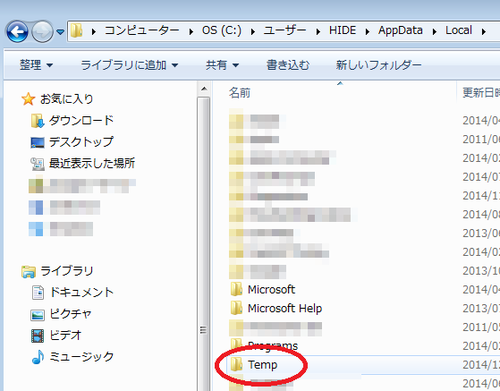Click the ビデオ library icon
This screenshot has height=391, width=500.
37,336
